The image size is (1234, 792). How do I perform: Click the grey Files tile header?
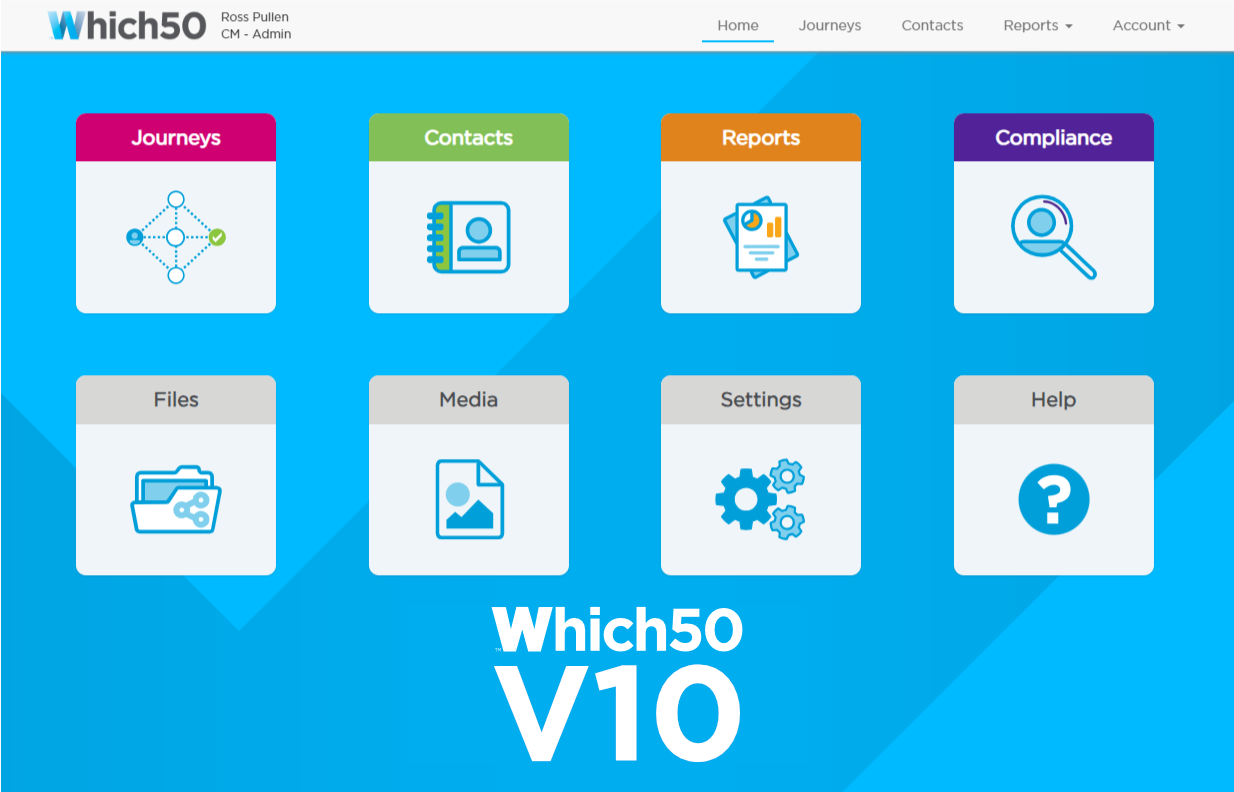point(176,399)
